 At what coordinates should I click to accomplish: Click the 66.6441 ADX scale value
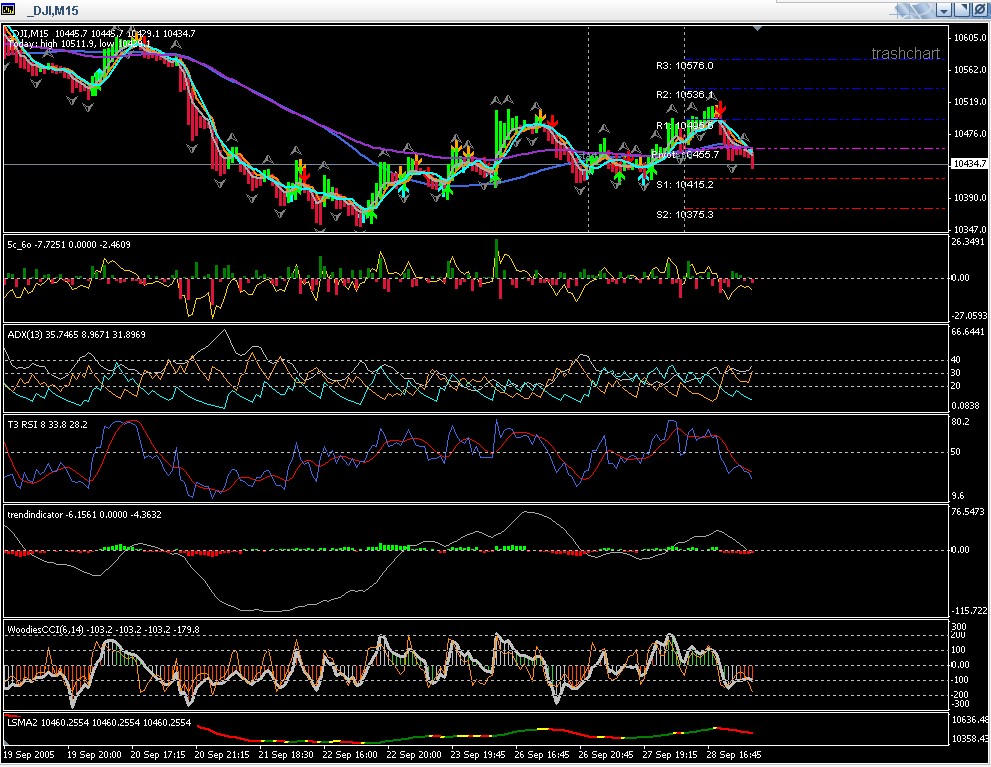click(x=968, y=332)
